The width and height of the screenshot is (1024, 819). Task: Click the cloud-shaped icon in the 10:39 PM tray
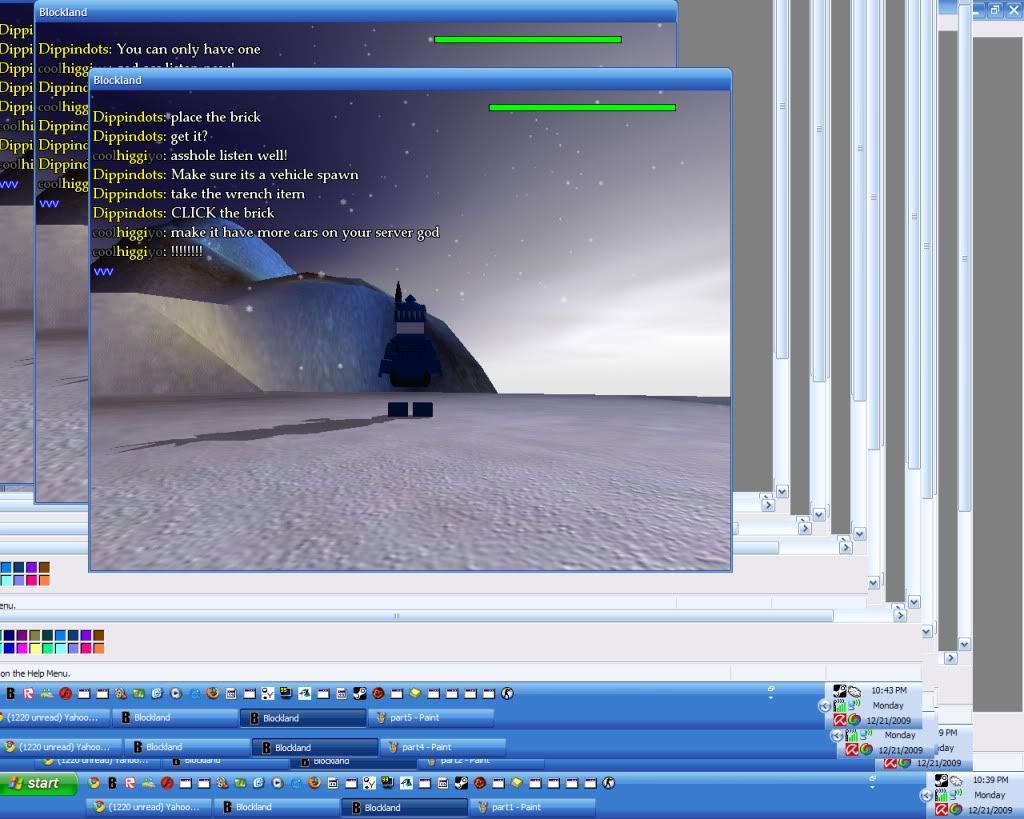coord(956,780)
